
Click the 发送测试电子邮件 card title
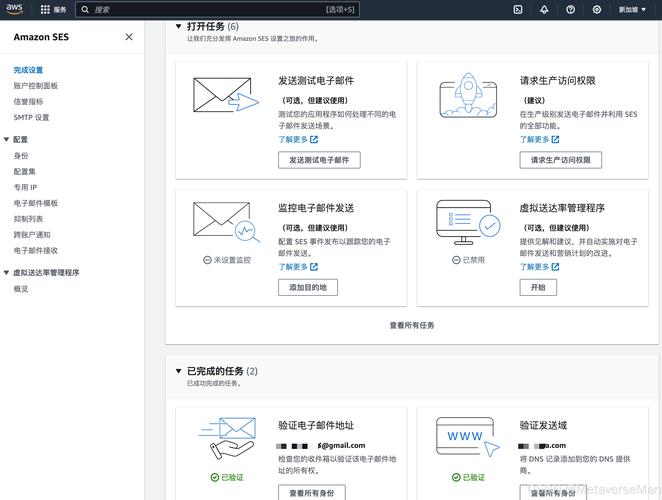[x=316, y=80]
